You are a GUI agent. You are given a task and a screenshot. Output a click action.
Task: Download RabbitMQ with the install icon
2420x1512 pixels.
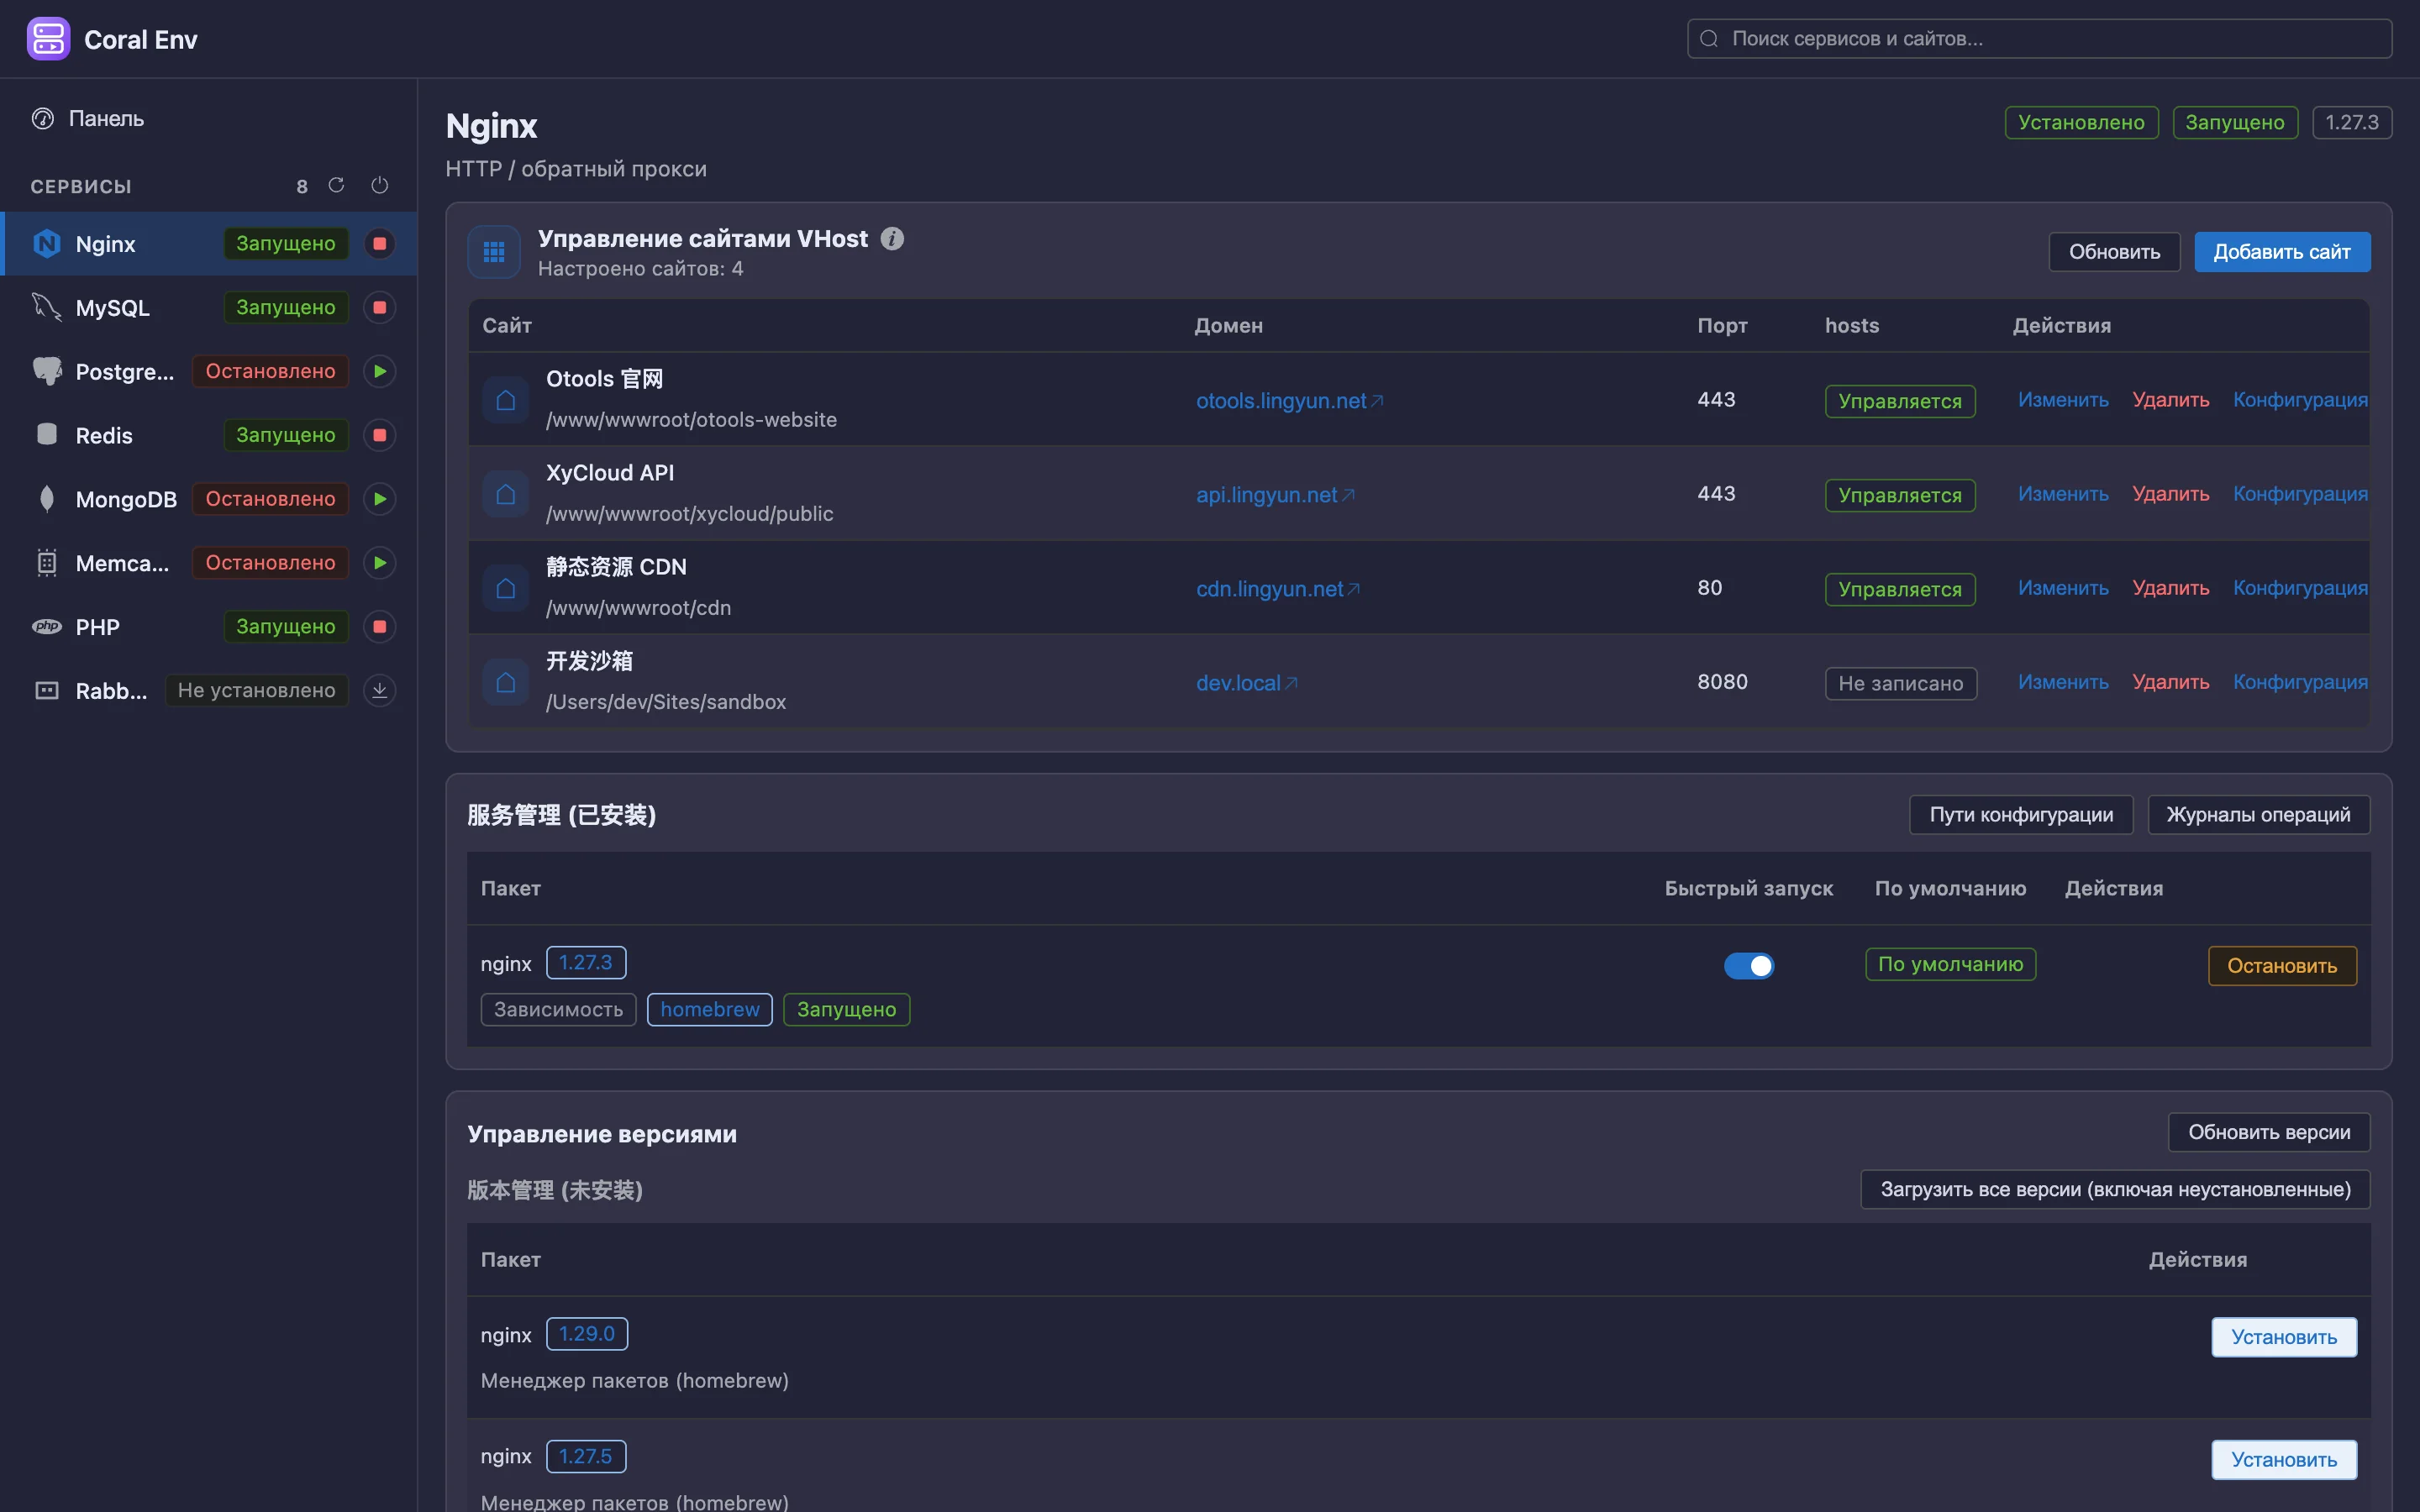tap(379, 691)
